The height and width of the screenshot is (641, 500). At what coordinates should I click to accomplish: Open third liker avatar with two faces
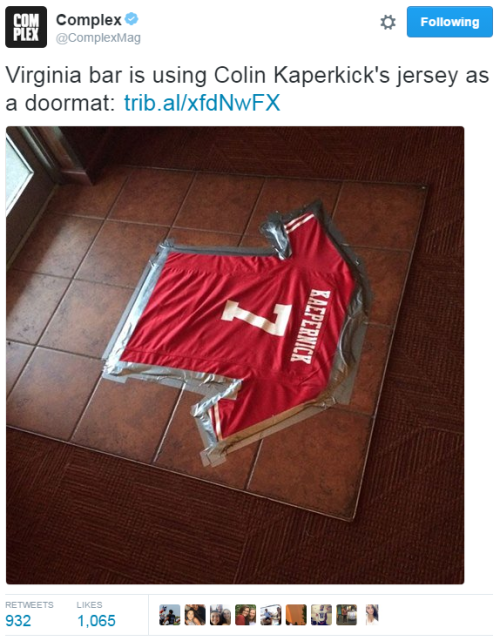point(220,615)
